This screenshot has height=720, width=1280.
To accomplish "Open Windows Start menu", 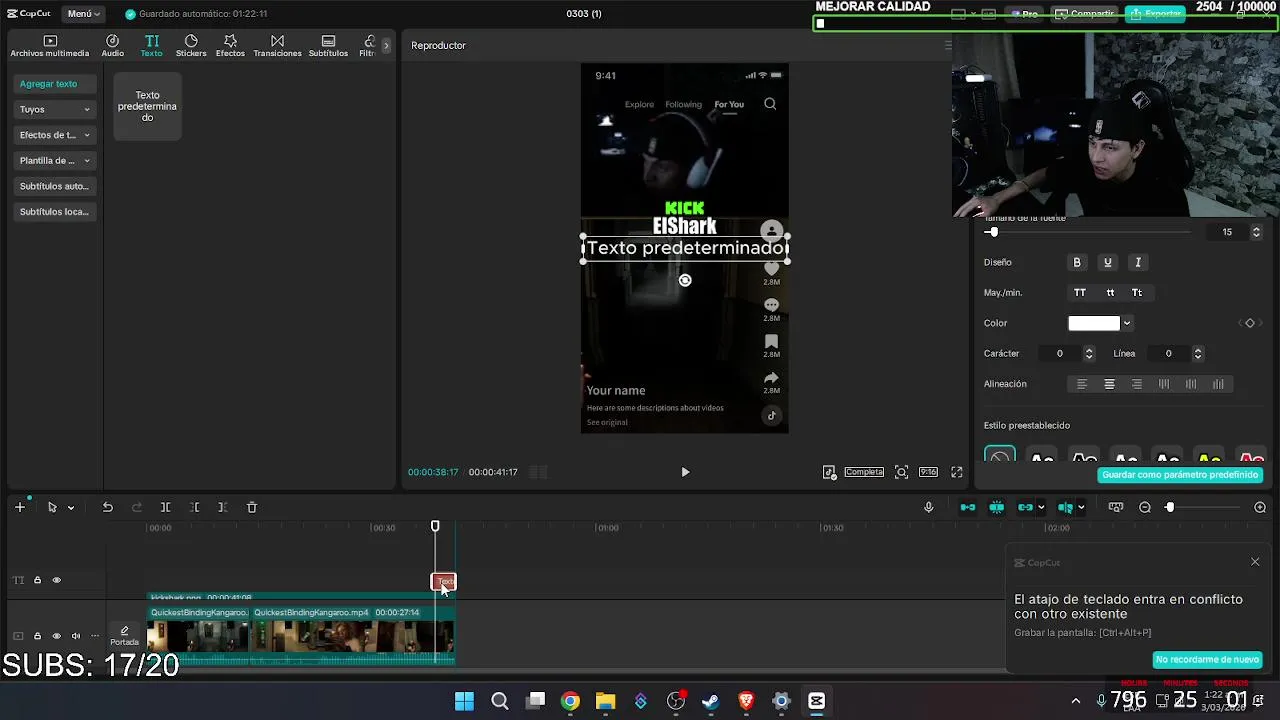I will coord(464,701).
